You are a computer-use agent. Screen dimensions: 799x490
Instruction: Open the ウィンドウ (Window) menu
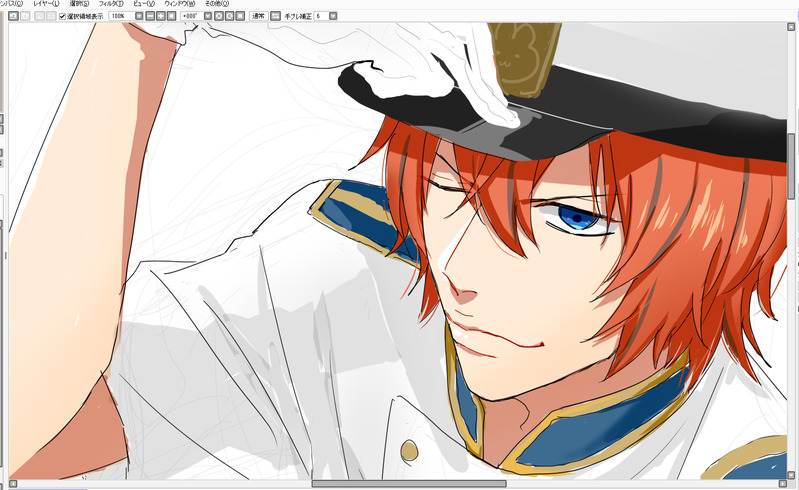[179, 4]
